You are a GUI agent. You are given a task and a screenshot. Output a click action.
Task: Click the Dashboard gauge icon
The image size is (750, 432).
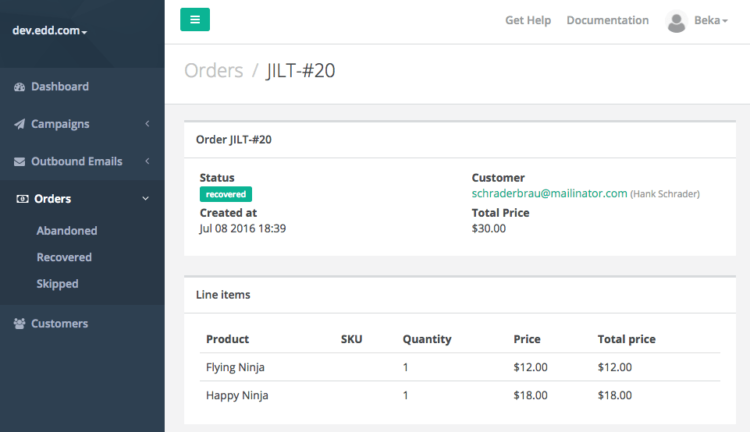(x=19, y=87)
